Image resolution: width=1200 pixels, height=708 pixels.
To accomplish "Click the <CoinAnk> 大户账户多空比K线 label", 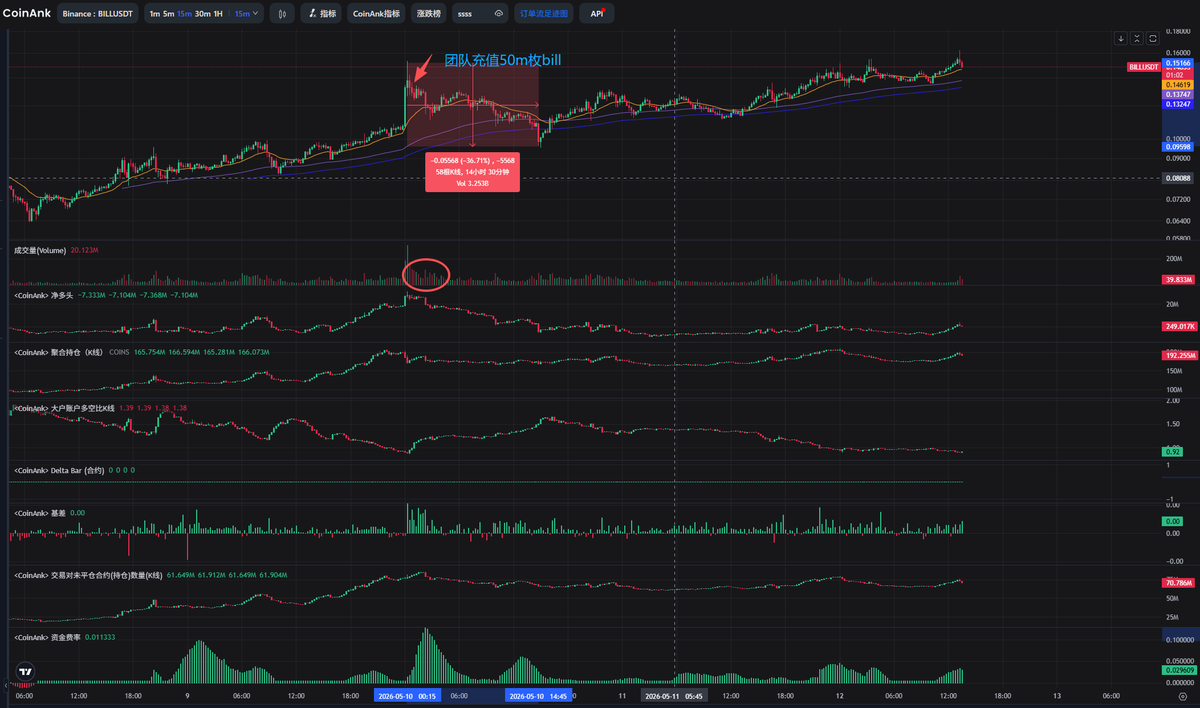I will click(63, 408).
